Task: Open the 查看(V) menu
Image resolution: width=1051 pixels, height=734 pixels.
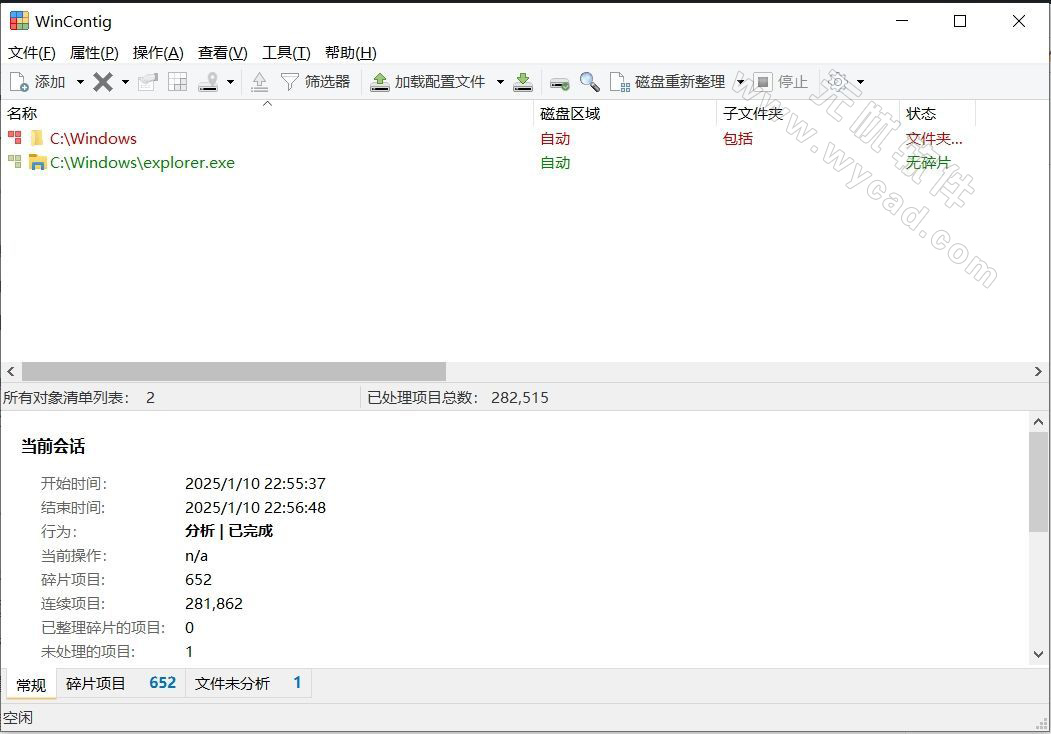Action: [223, 53]
